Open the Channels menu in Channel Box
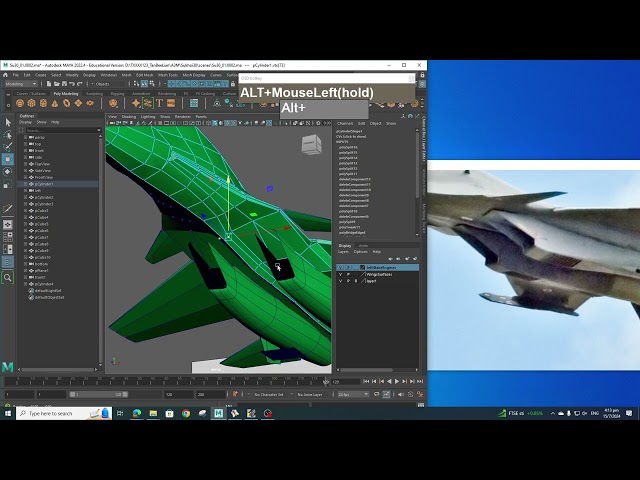 click(345, 123)
